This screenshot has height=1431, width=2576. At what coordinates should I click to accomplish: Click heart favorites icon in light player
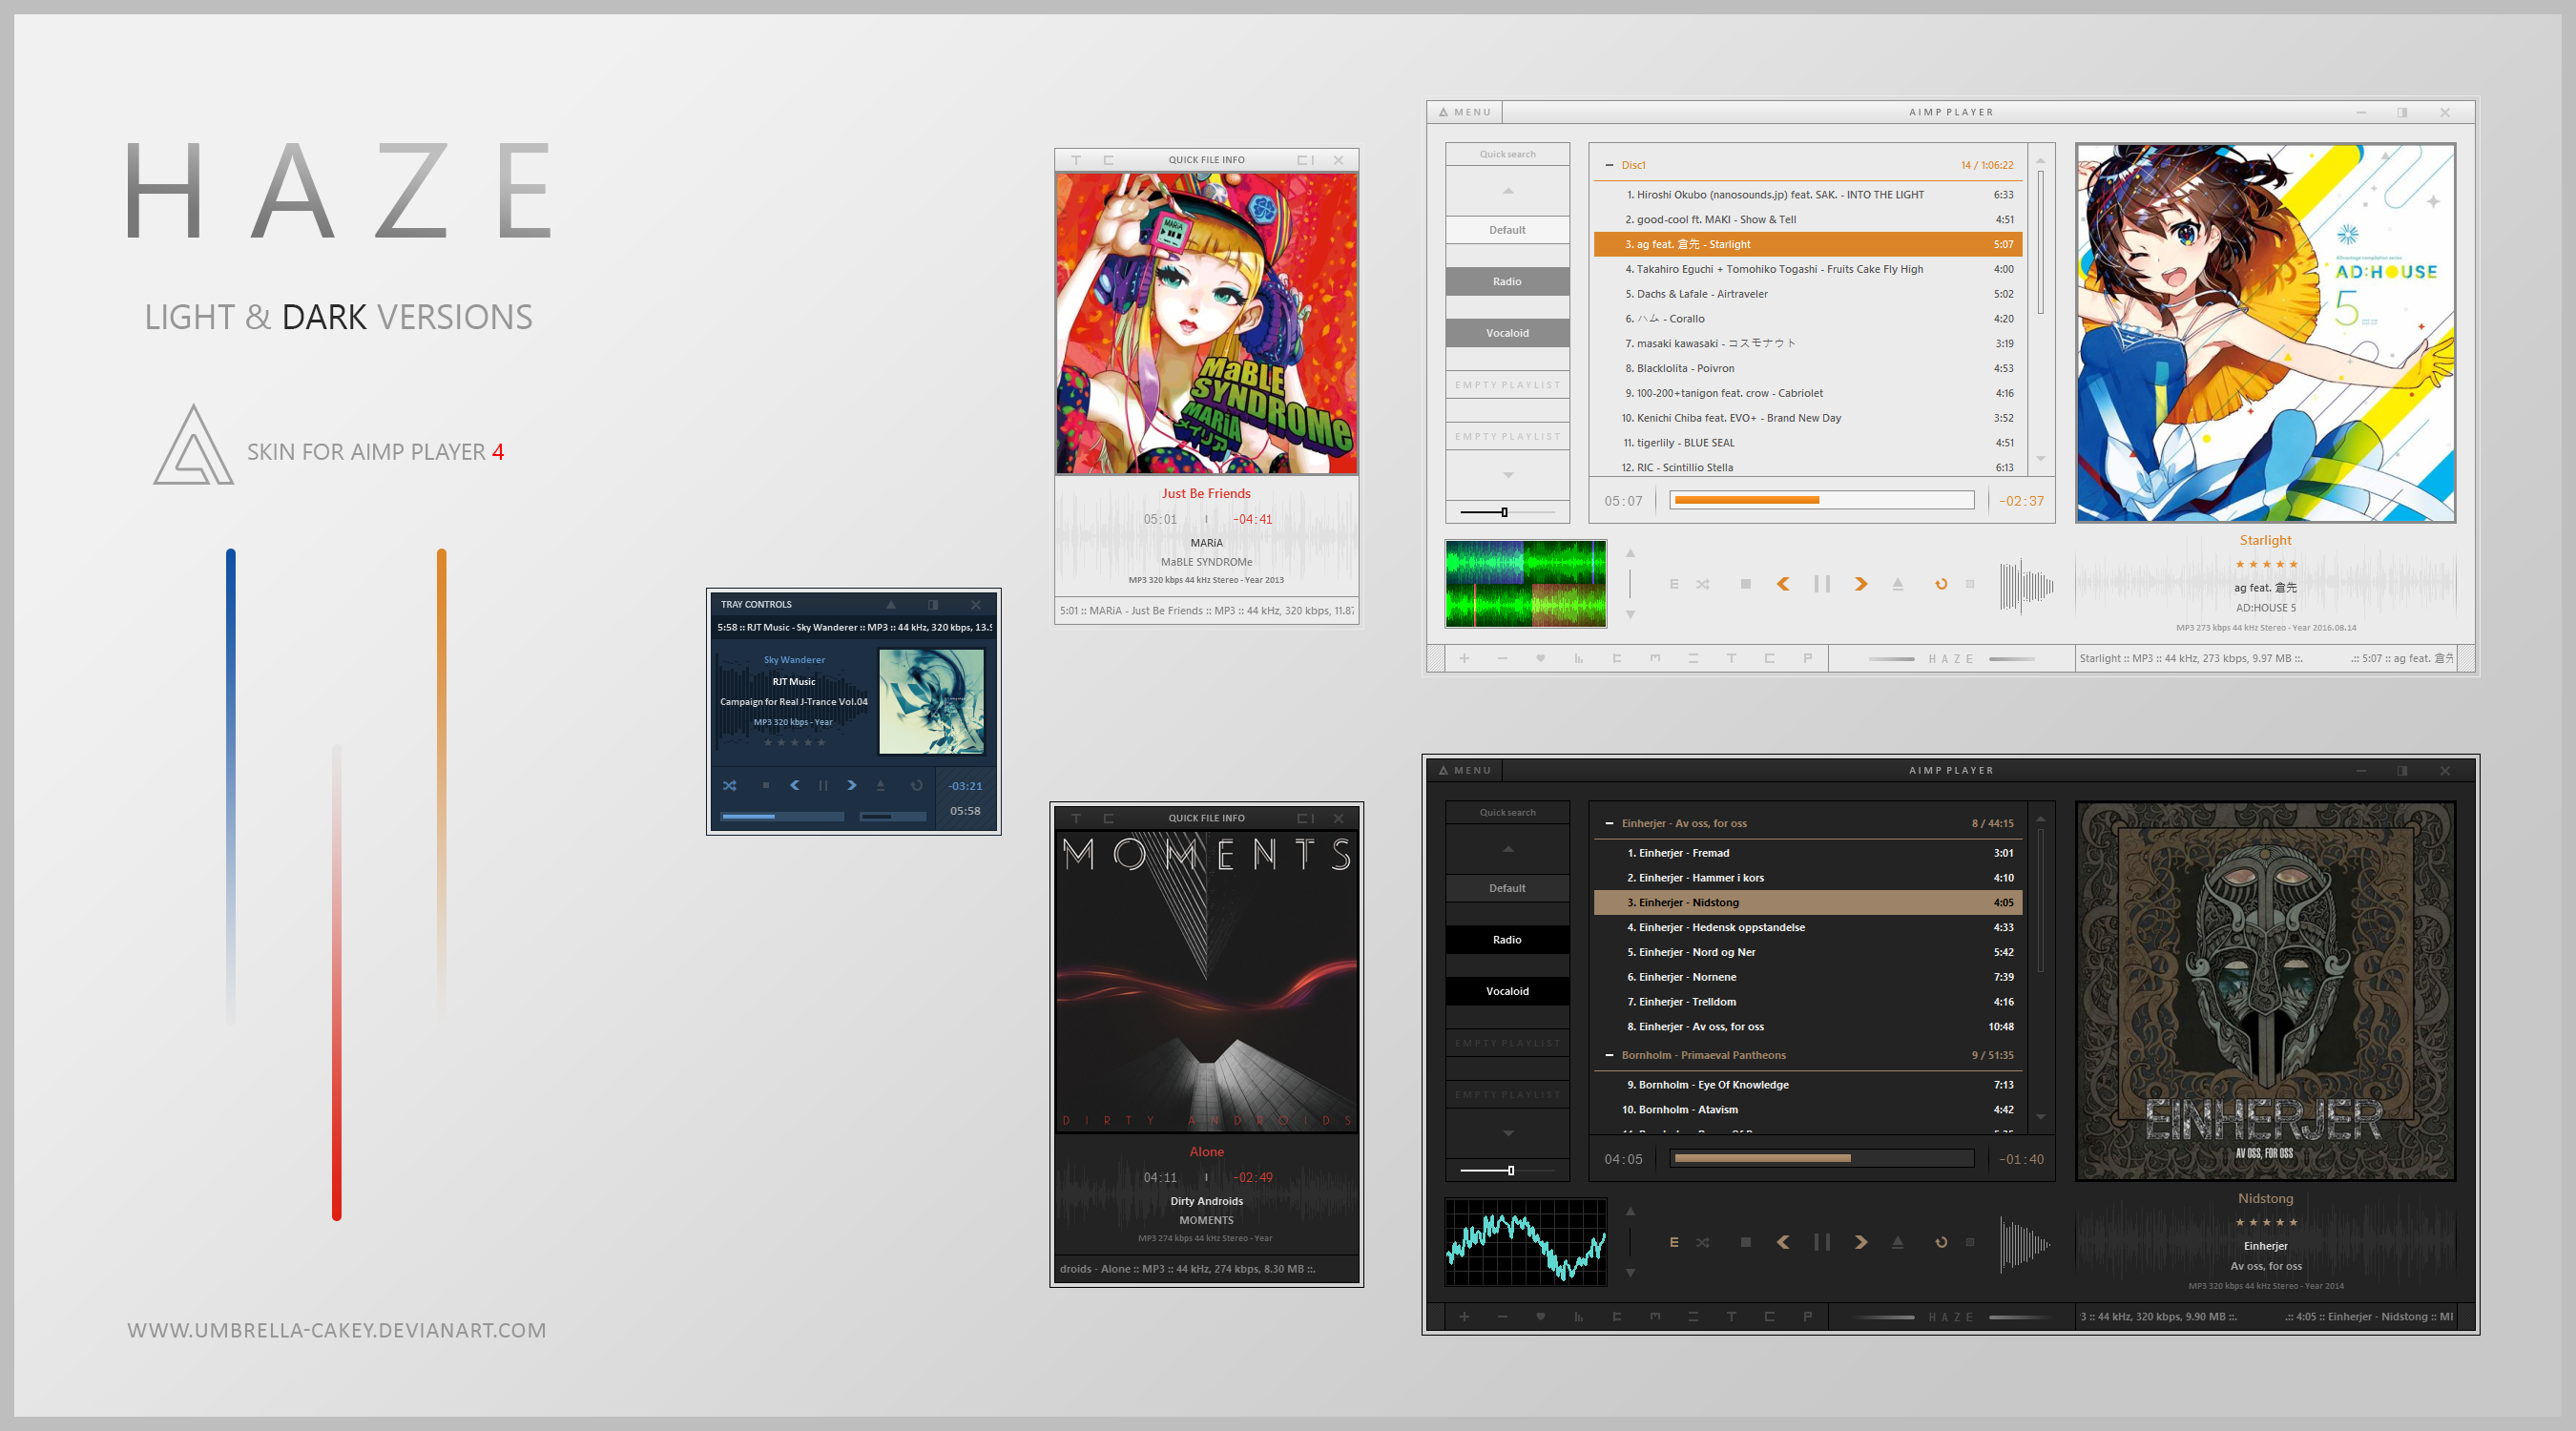(x=1540, y=658)
